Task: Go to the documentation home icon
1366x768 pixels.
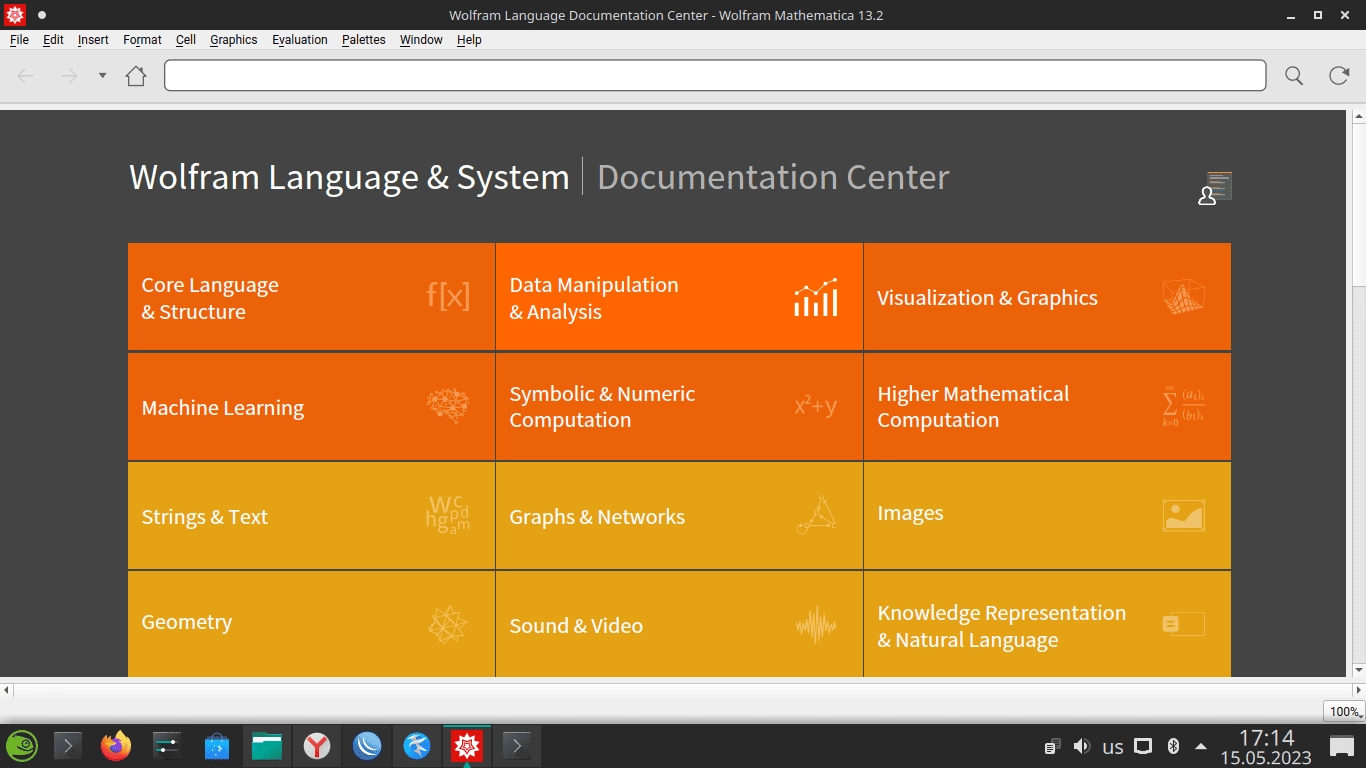Action: [x=136, y=76]
